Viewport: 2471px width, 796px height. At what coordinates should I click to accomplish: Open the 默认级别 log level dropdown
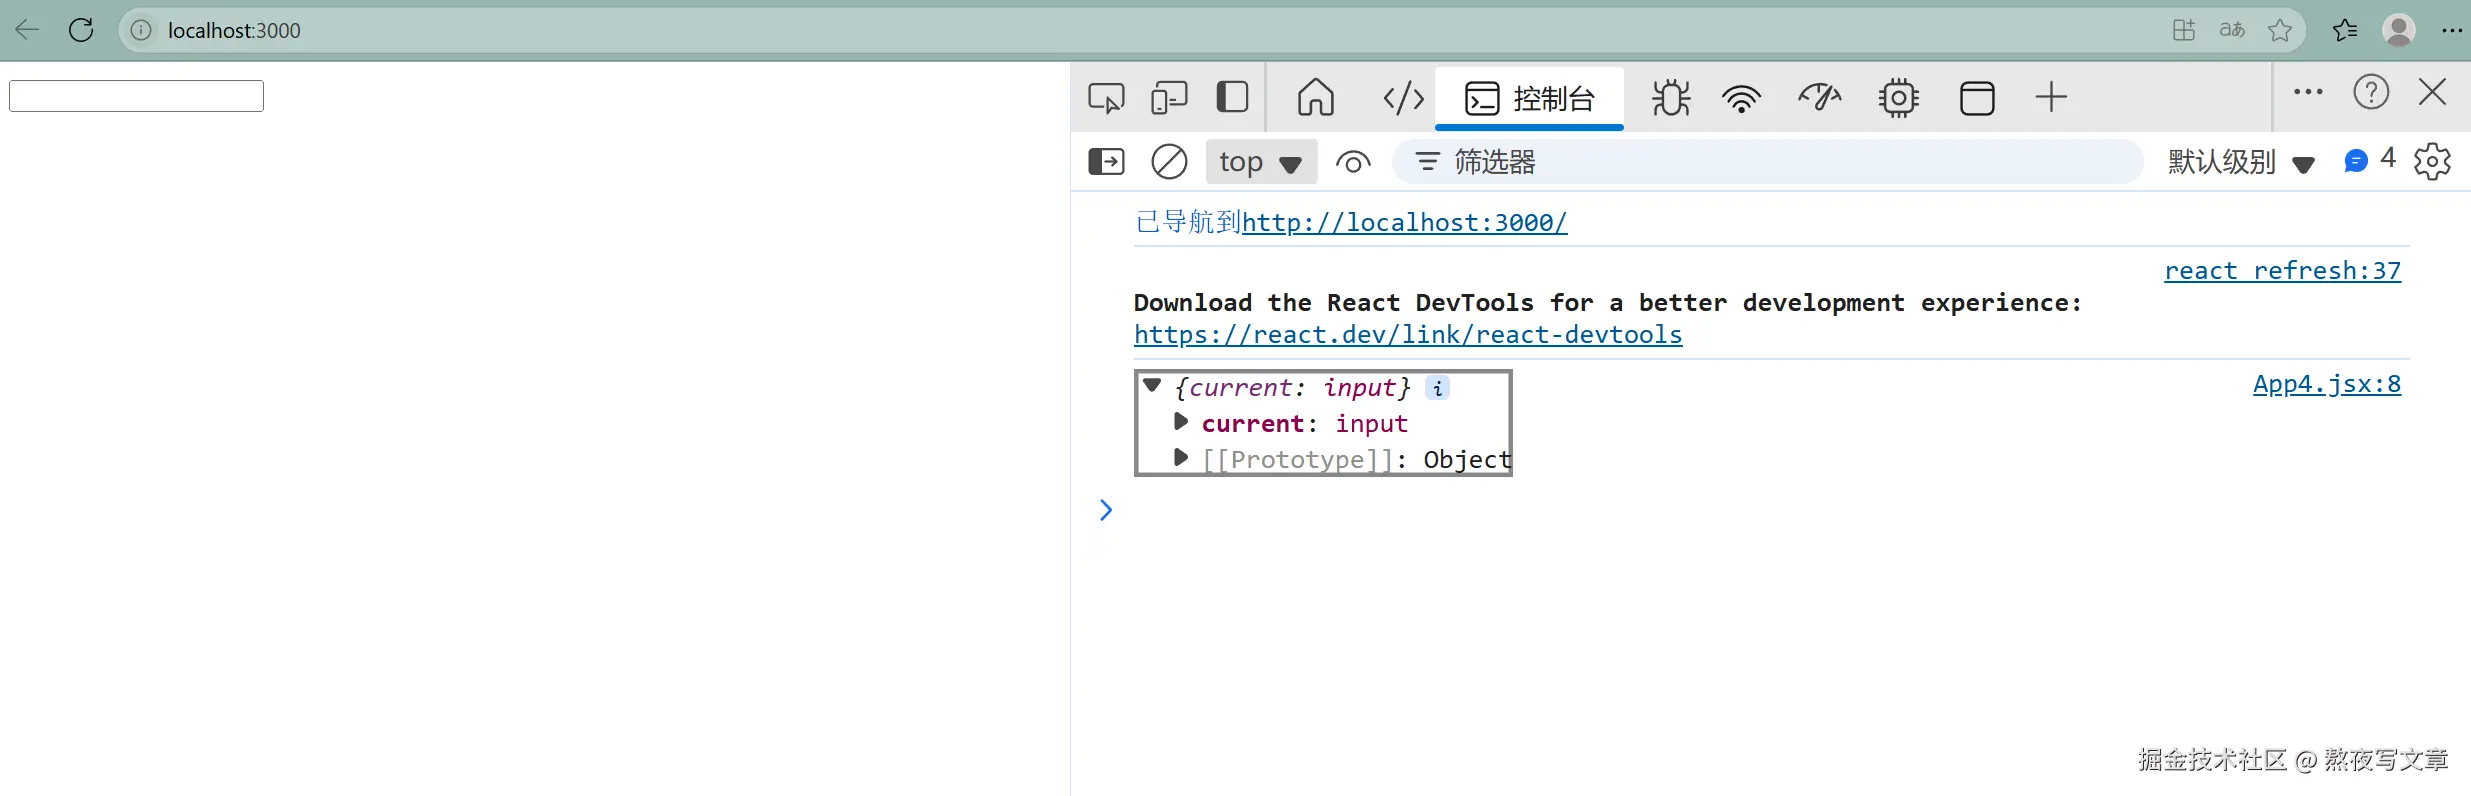2241,161
